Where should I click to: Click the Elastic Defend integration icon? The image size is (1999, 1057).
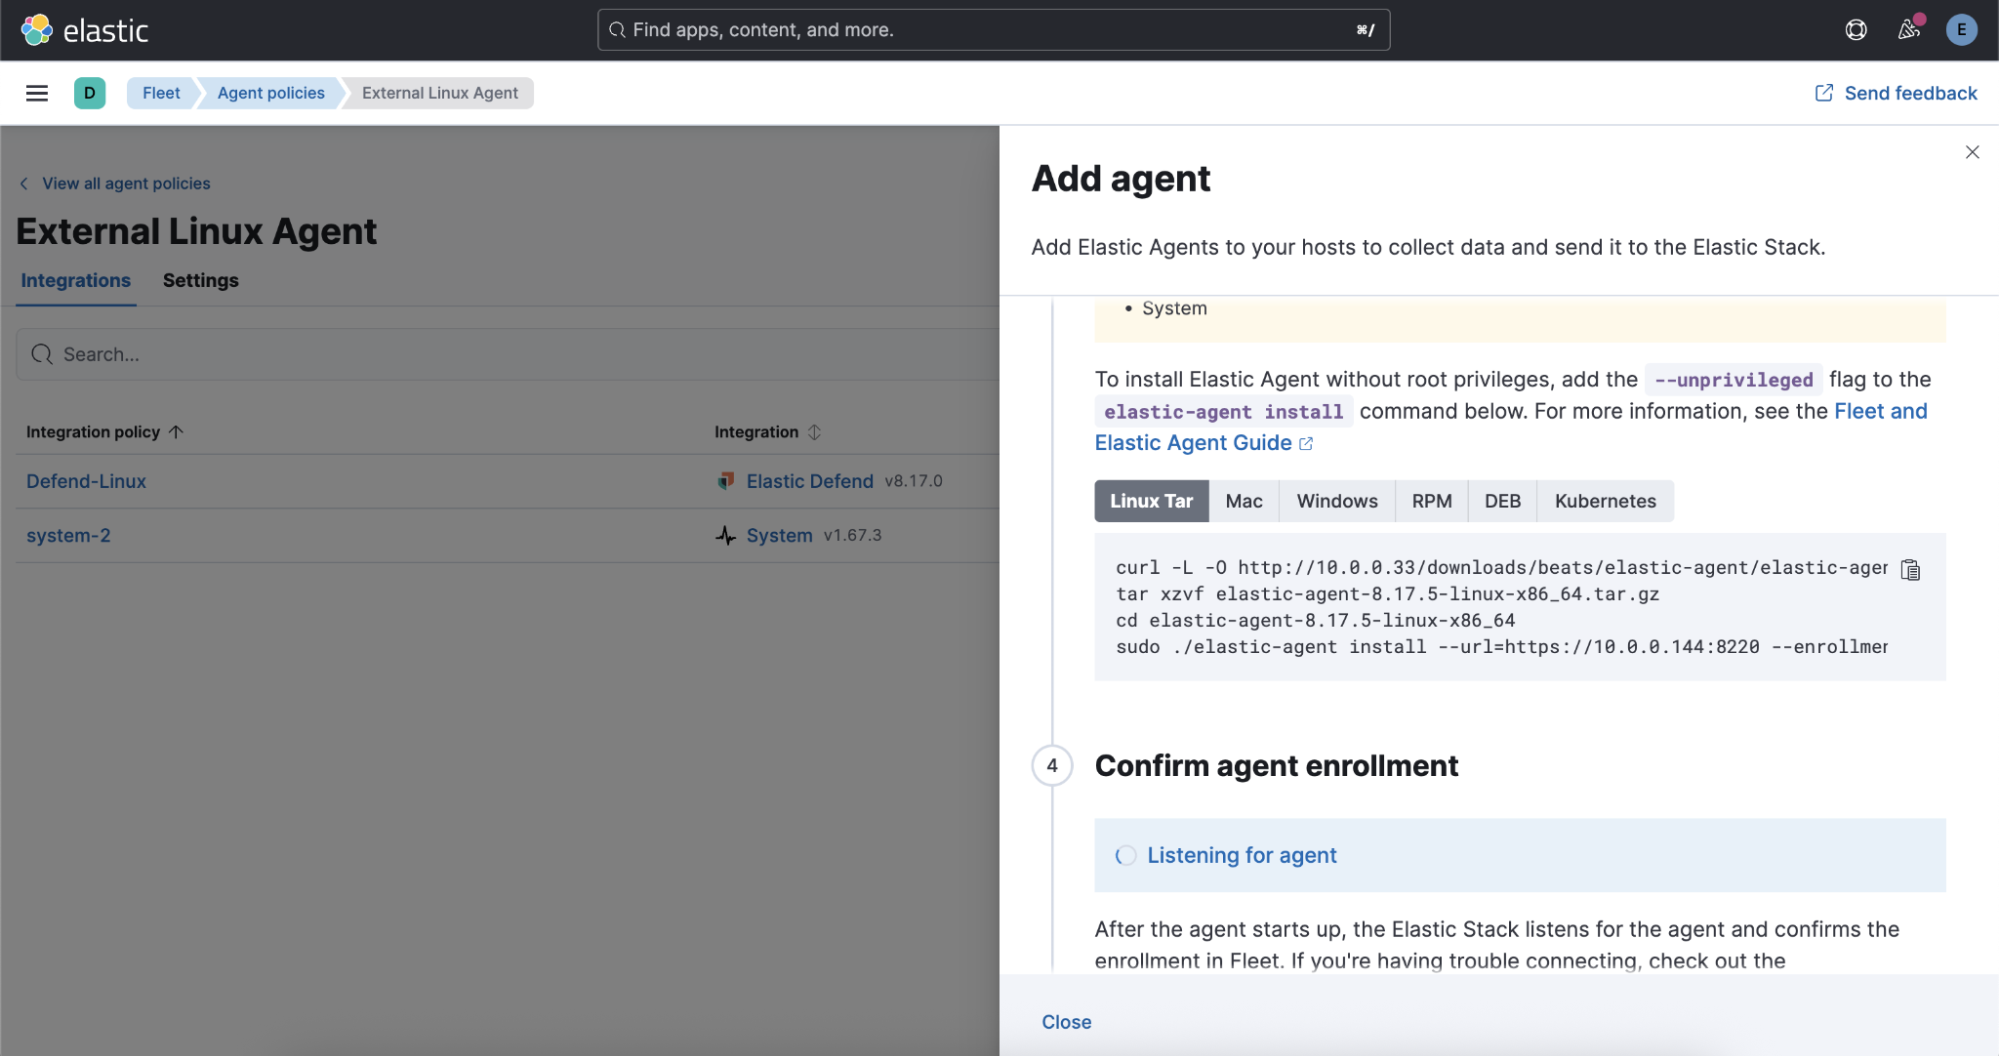pyautogui.click(x=725, y=480)
